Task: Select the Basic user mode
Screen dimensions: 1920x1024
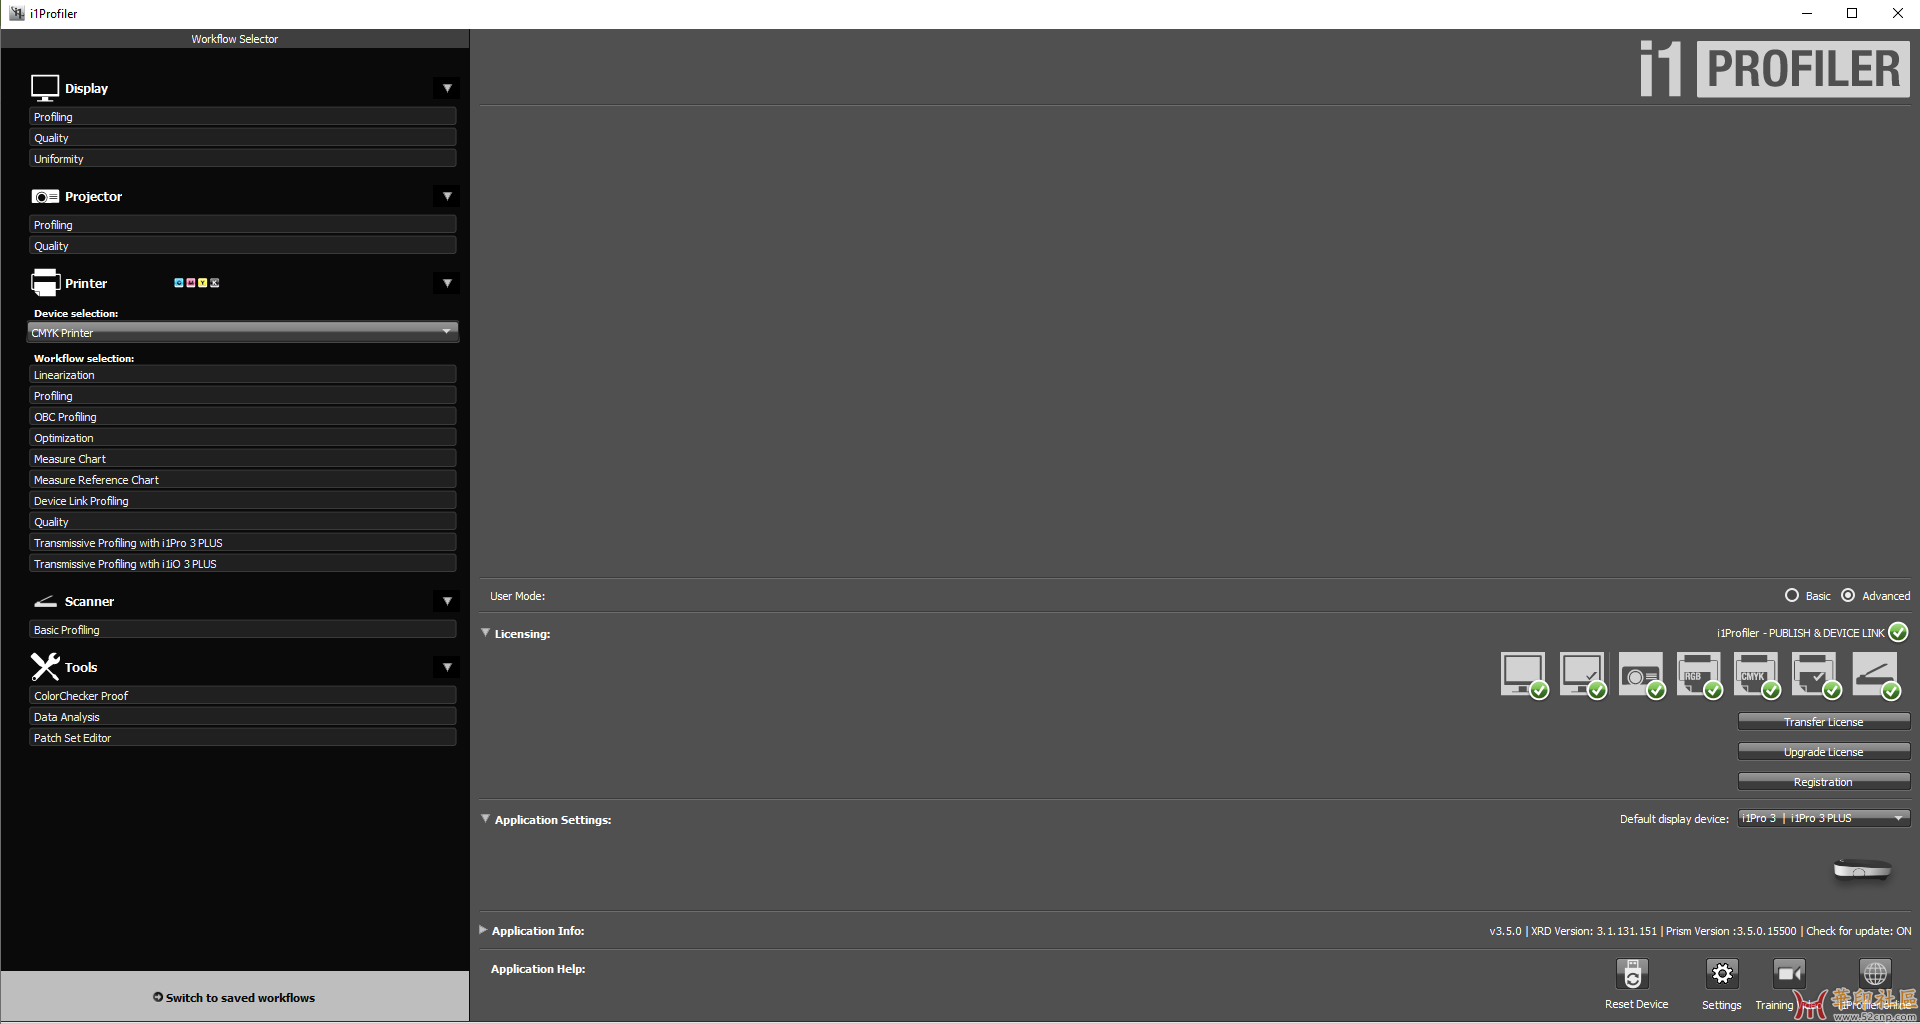Action: (1792, 595)
